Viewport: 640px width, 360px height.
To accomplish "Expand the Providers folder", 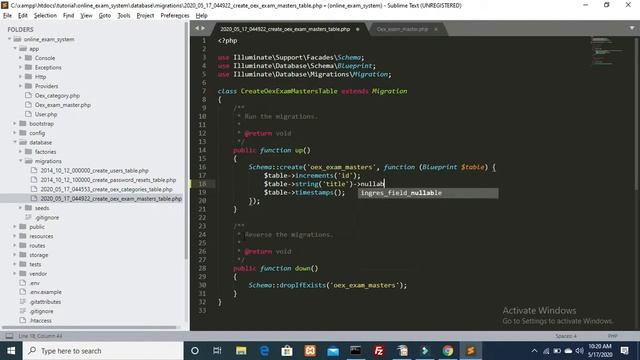I will (20, 86).
